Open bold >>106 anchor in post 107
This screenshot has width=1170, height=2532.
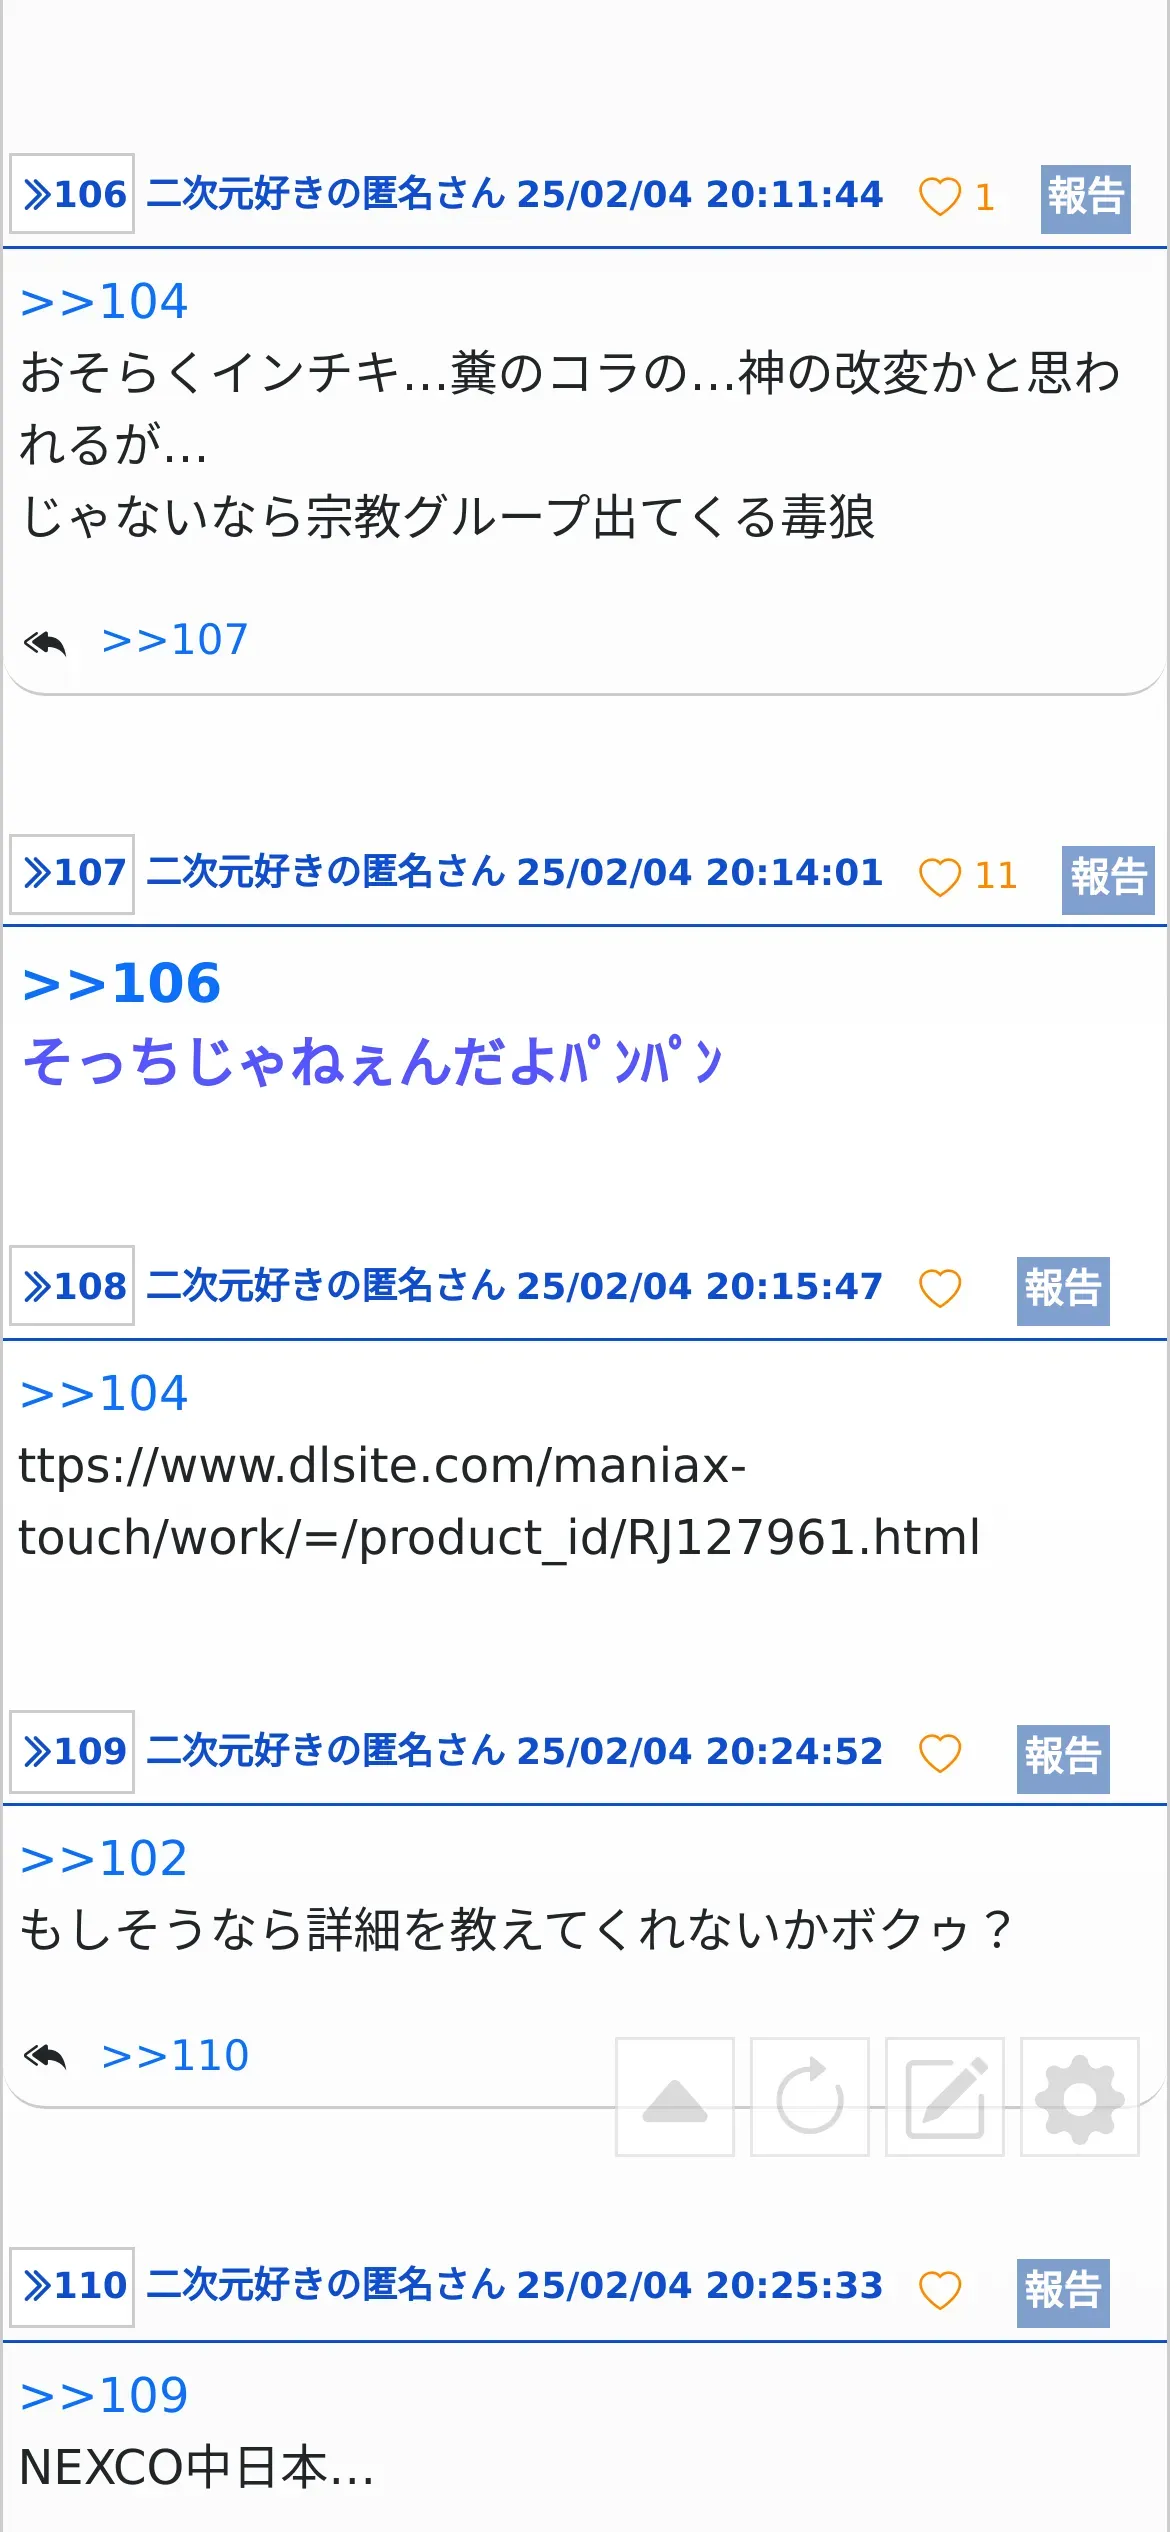(121, 983)
